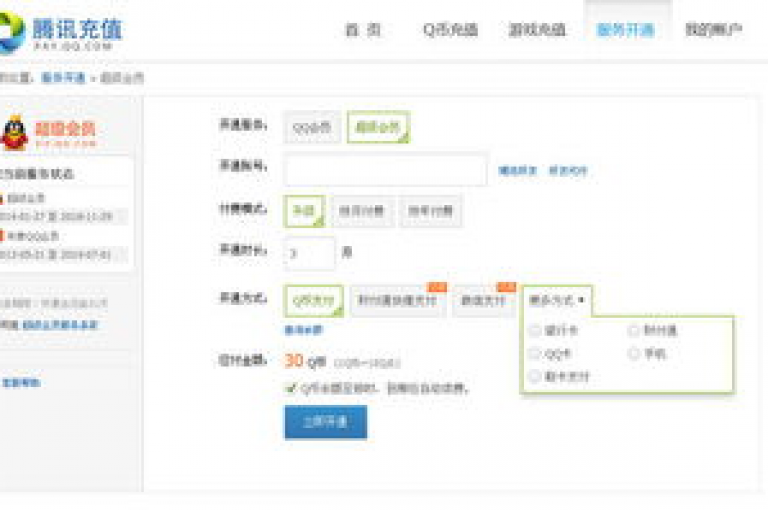The image size is (768, 510).
Task: Click the recharge help link in sidebar
Action: click(x=21, y=383)
